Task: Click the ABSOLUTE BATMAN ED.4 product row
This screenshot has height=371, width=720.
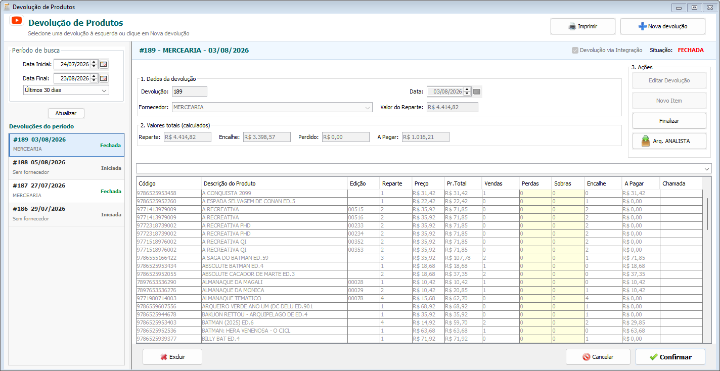Action: pos(419,266)
